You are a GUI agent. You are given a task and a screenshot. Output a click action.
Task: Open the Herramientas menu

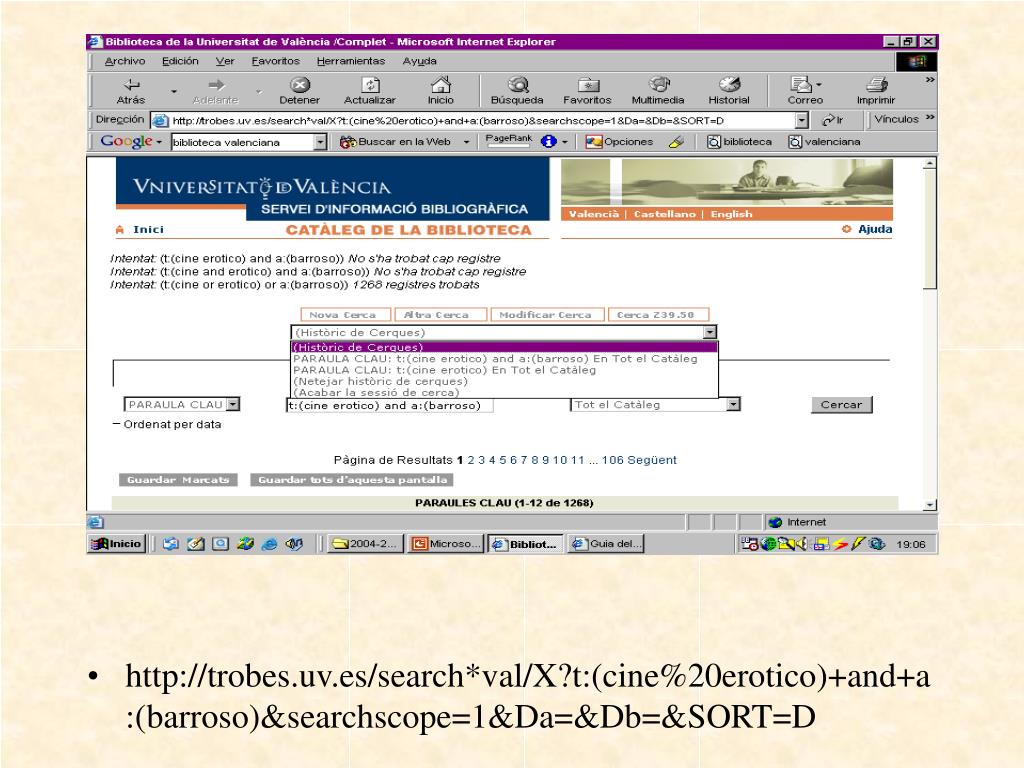coord(351,61)
